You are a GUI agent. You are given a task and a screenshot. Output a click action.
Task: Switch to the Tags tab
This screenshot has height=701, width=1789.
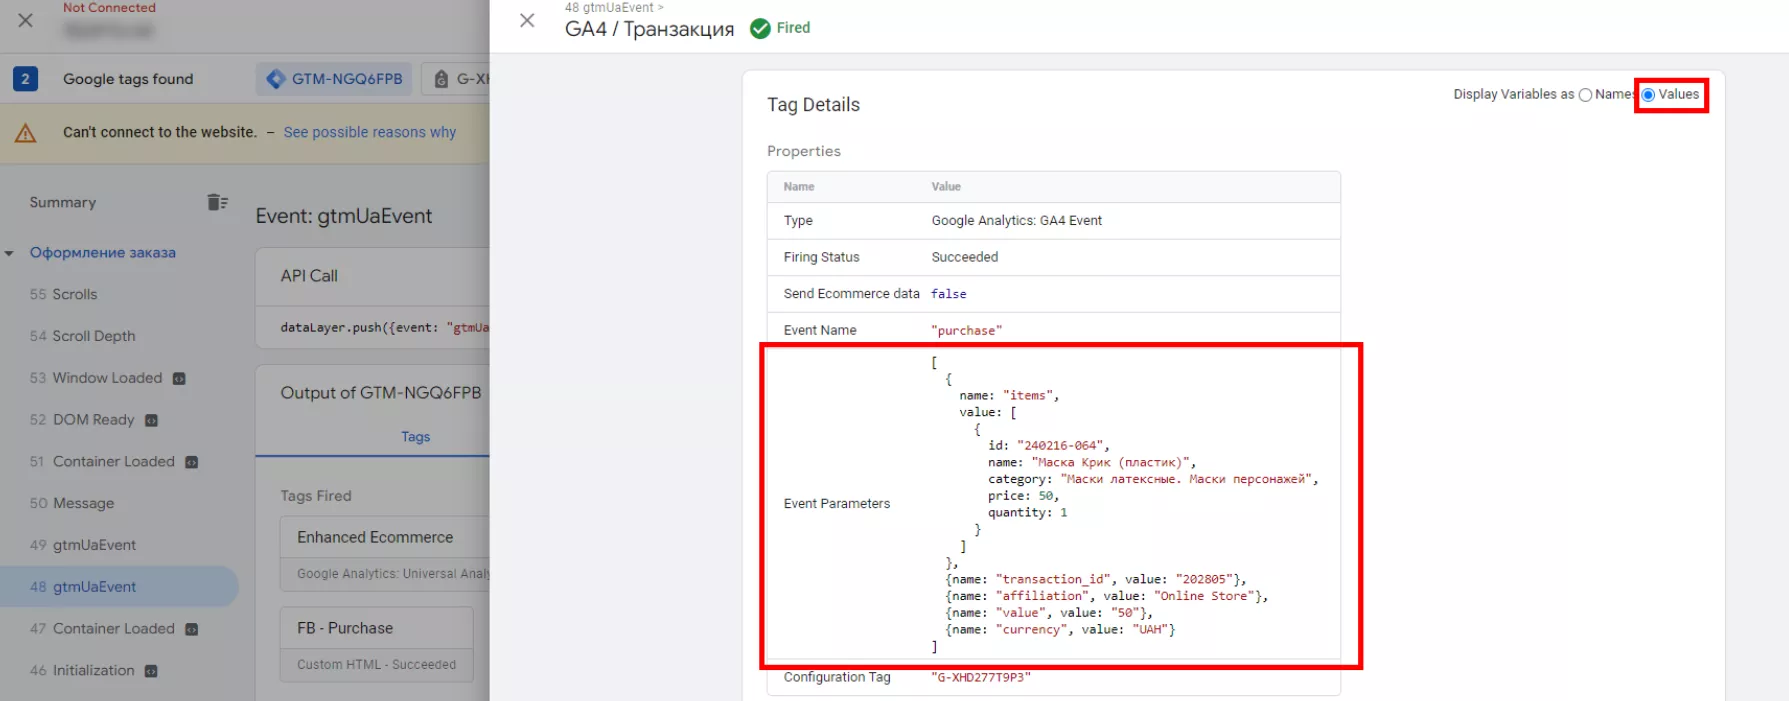[x=416, y=437]
